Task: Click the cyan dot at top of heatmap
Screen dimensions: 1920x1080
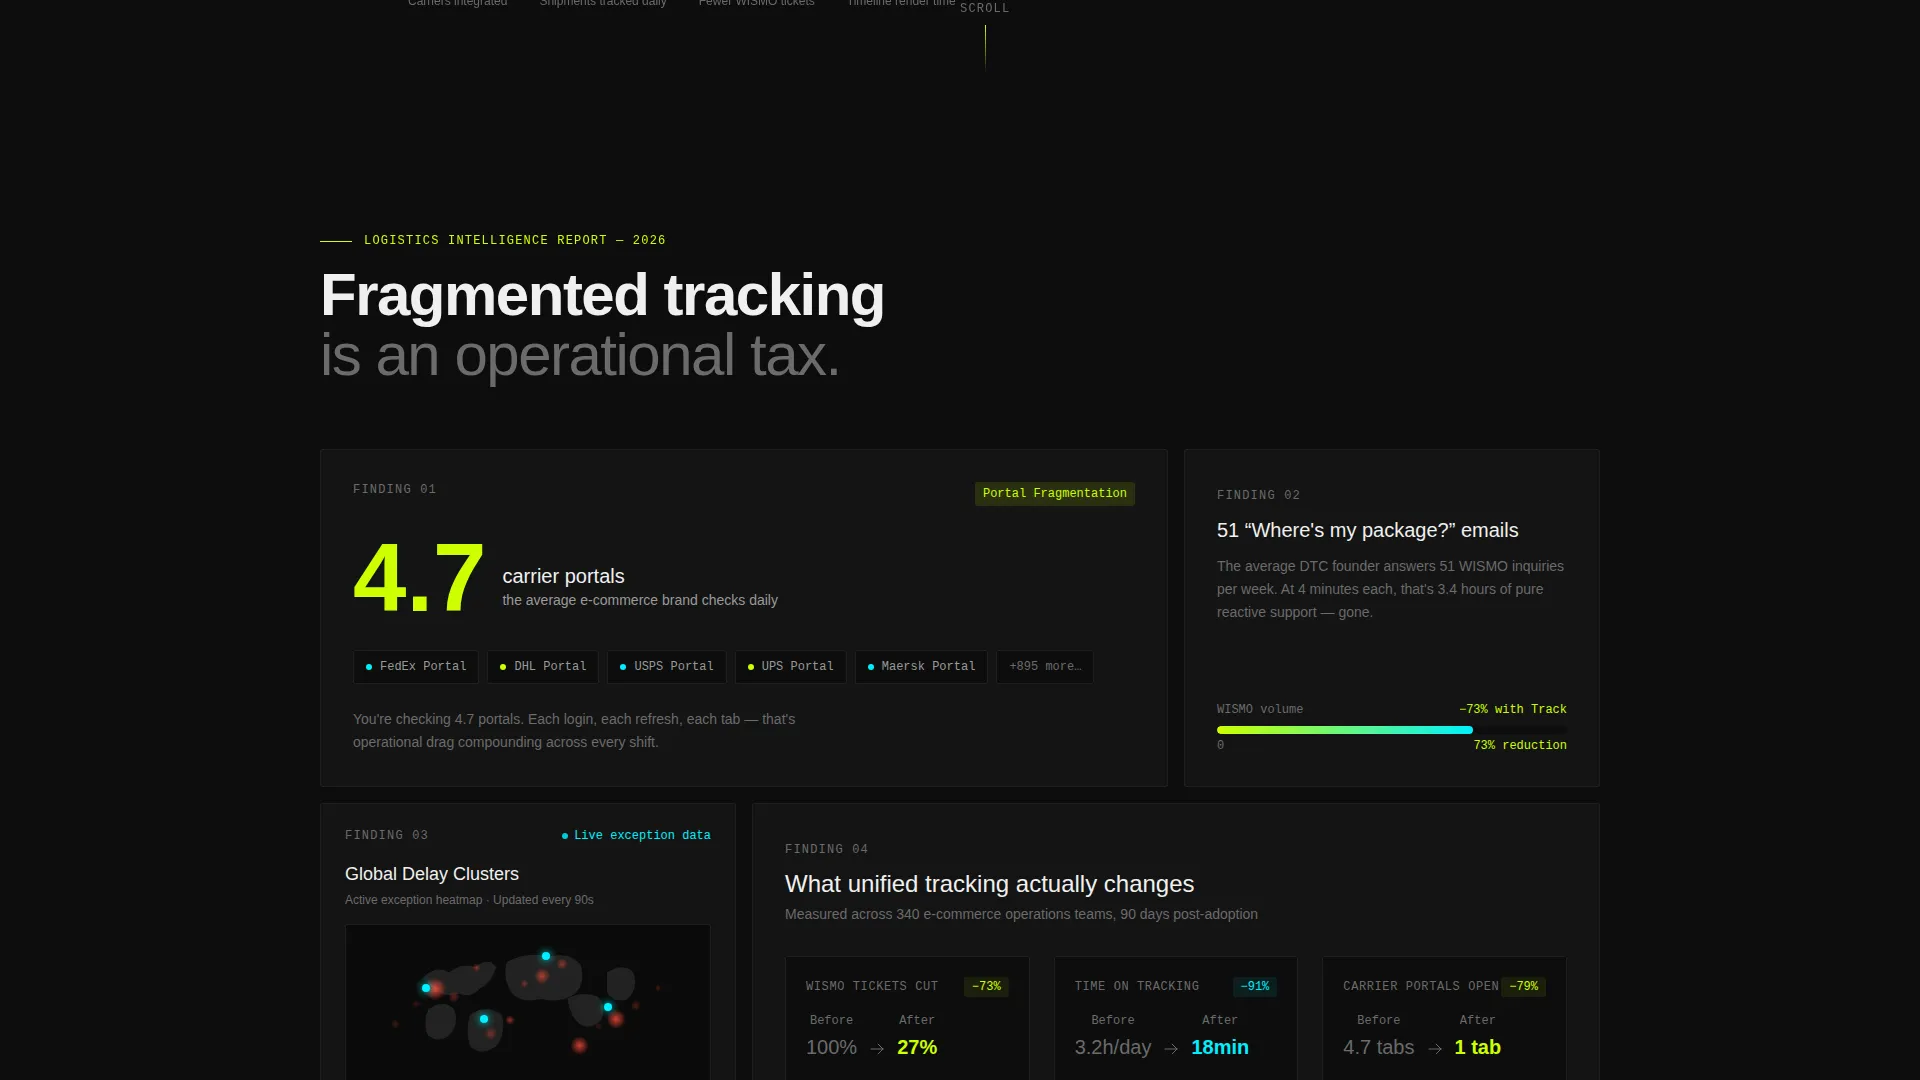Action: pos(546,956)
